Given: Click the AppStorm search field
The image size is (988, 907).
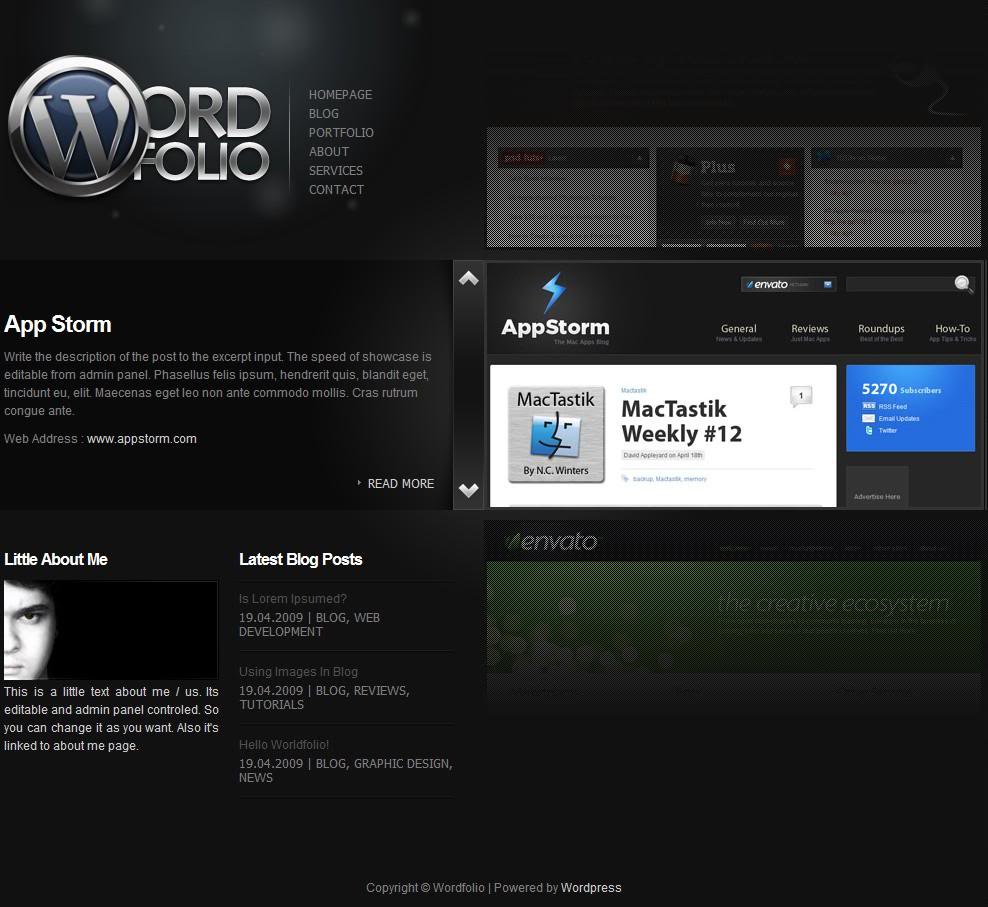Looking at the screenshot, I should point(899,284).
